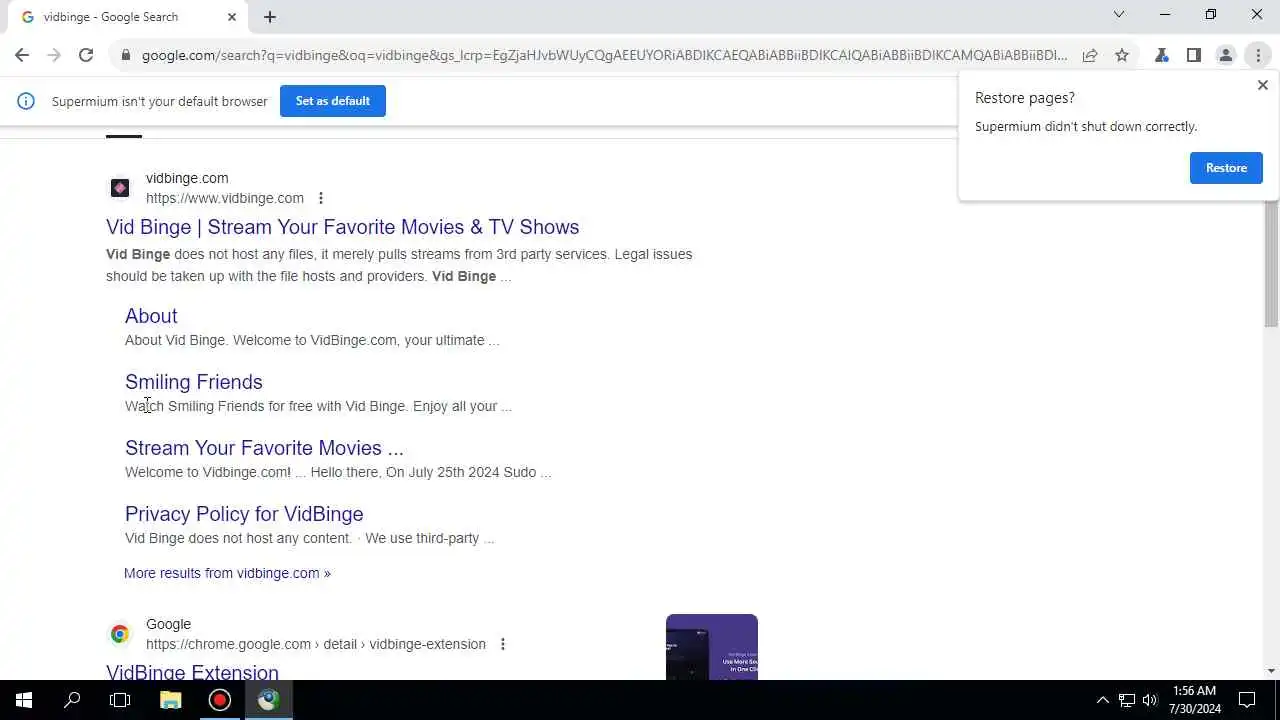View site information lock icon
This screenshot has width=1280, height=720.
point(125,55)
